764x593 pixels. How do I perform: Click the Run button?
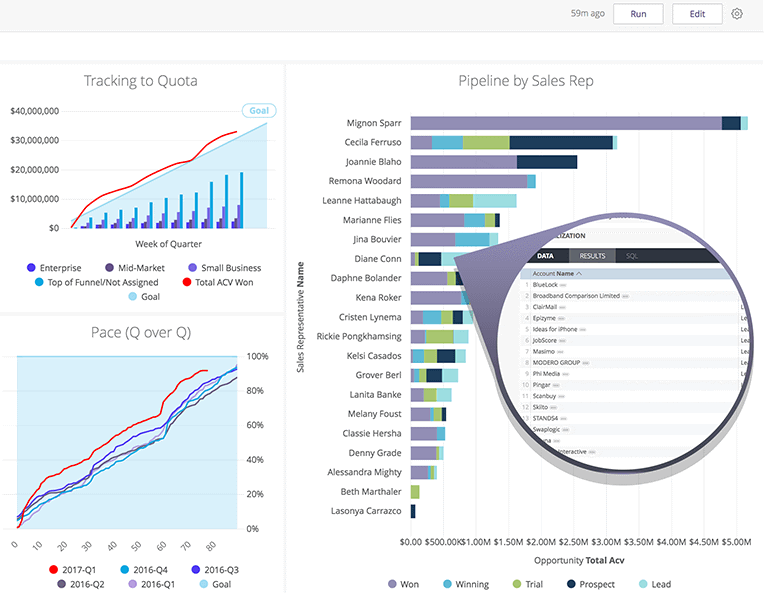[638, 14]
